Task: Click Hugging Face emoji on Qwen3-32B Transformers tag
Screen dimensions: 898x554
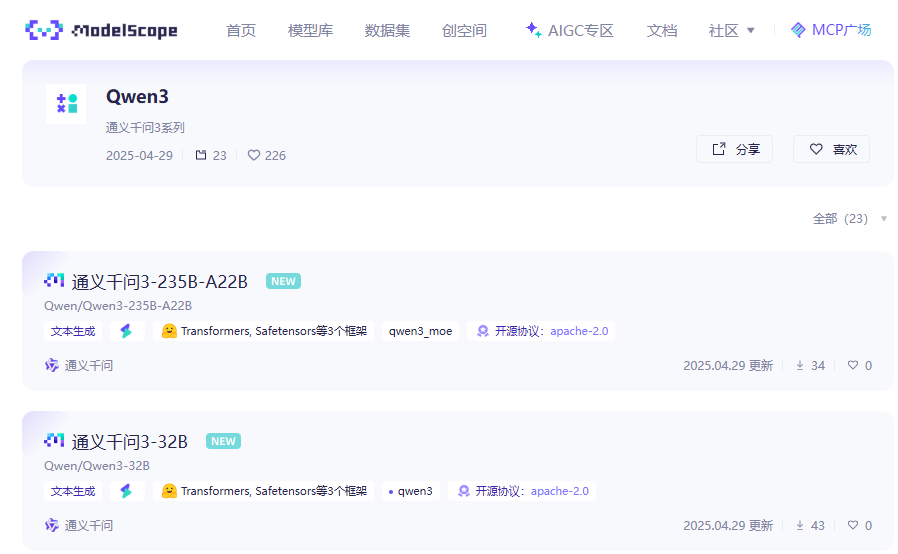Action: point(169,490)
